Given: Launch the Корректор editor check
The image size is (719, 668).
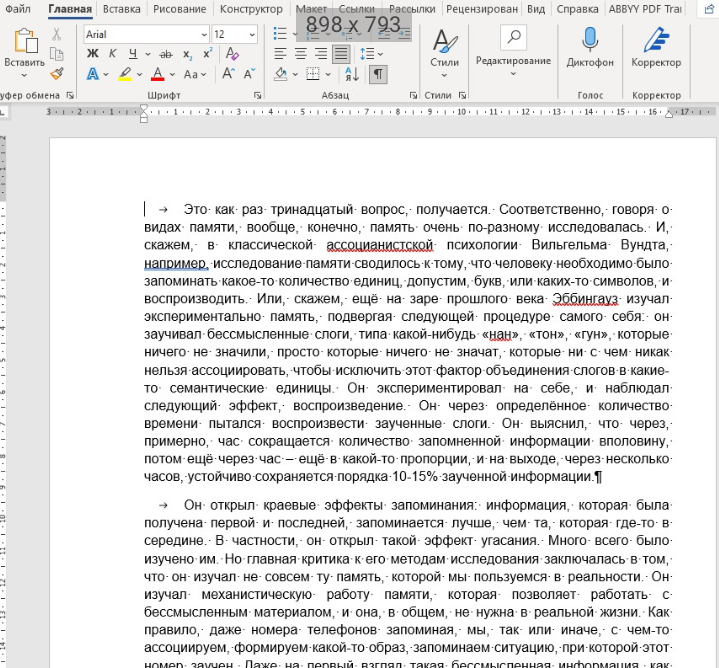Looking at the screenshot, I should click(656, 47).
